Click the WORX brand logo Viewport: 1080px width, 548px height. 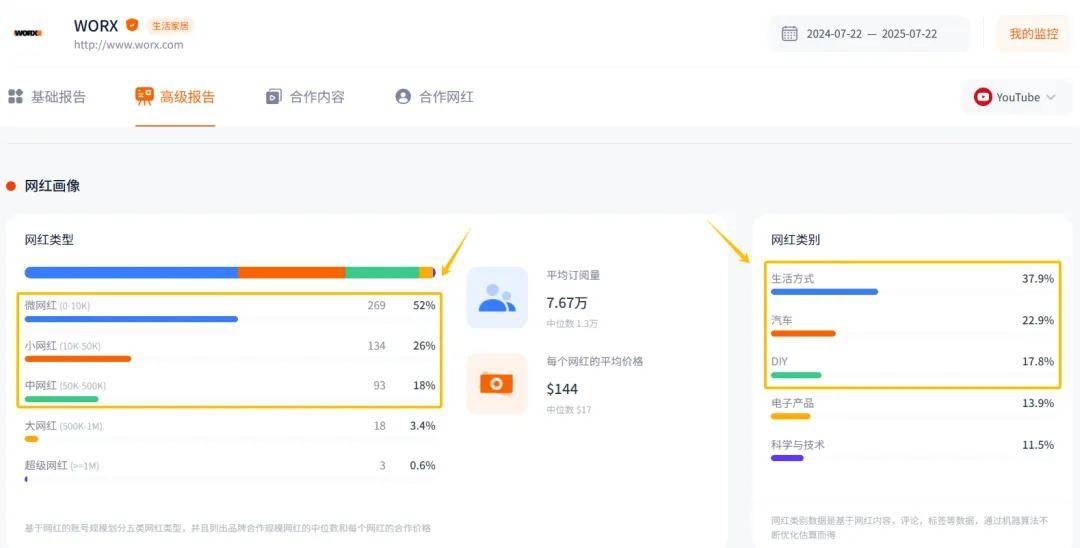tap(28, 32)
